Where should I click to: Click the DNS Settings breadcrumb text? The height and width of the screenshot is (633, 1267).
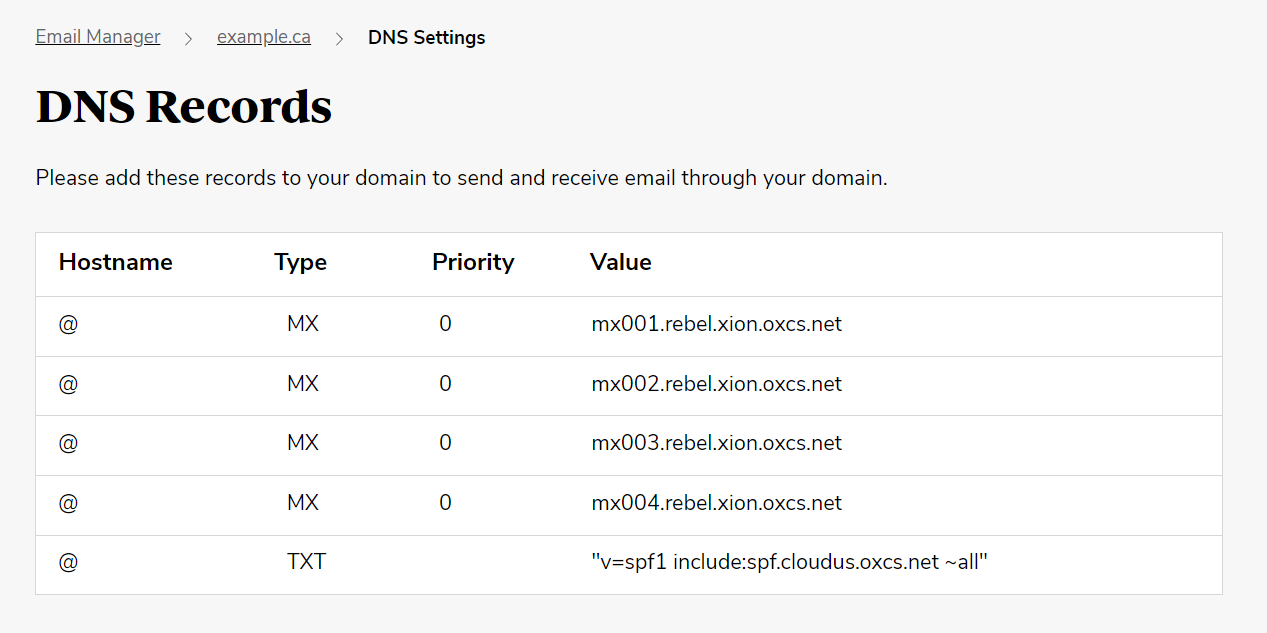[x=427, y=37]
